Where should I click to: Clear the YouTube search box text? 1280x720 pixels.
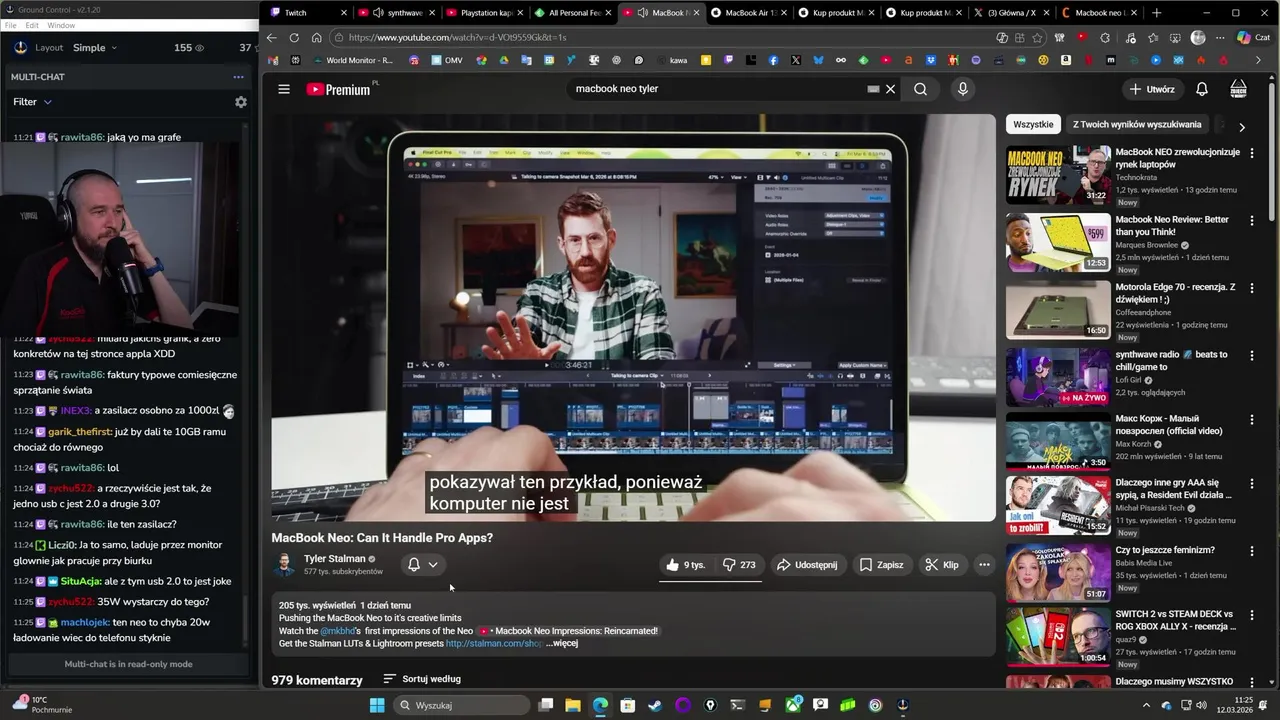coord(890,89)
